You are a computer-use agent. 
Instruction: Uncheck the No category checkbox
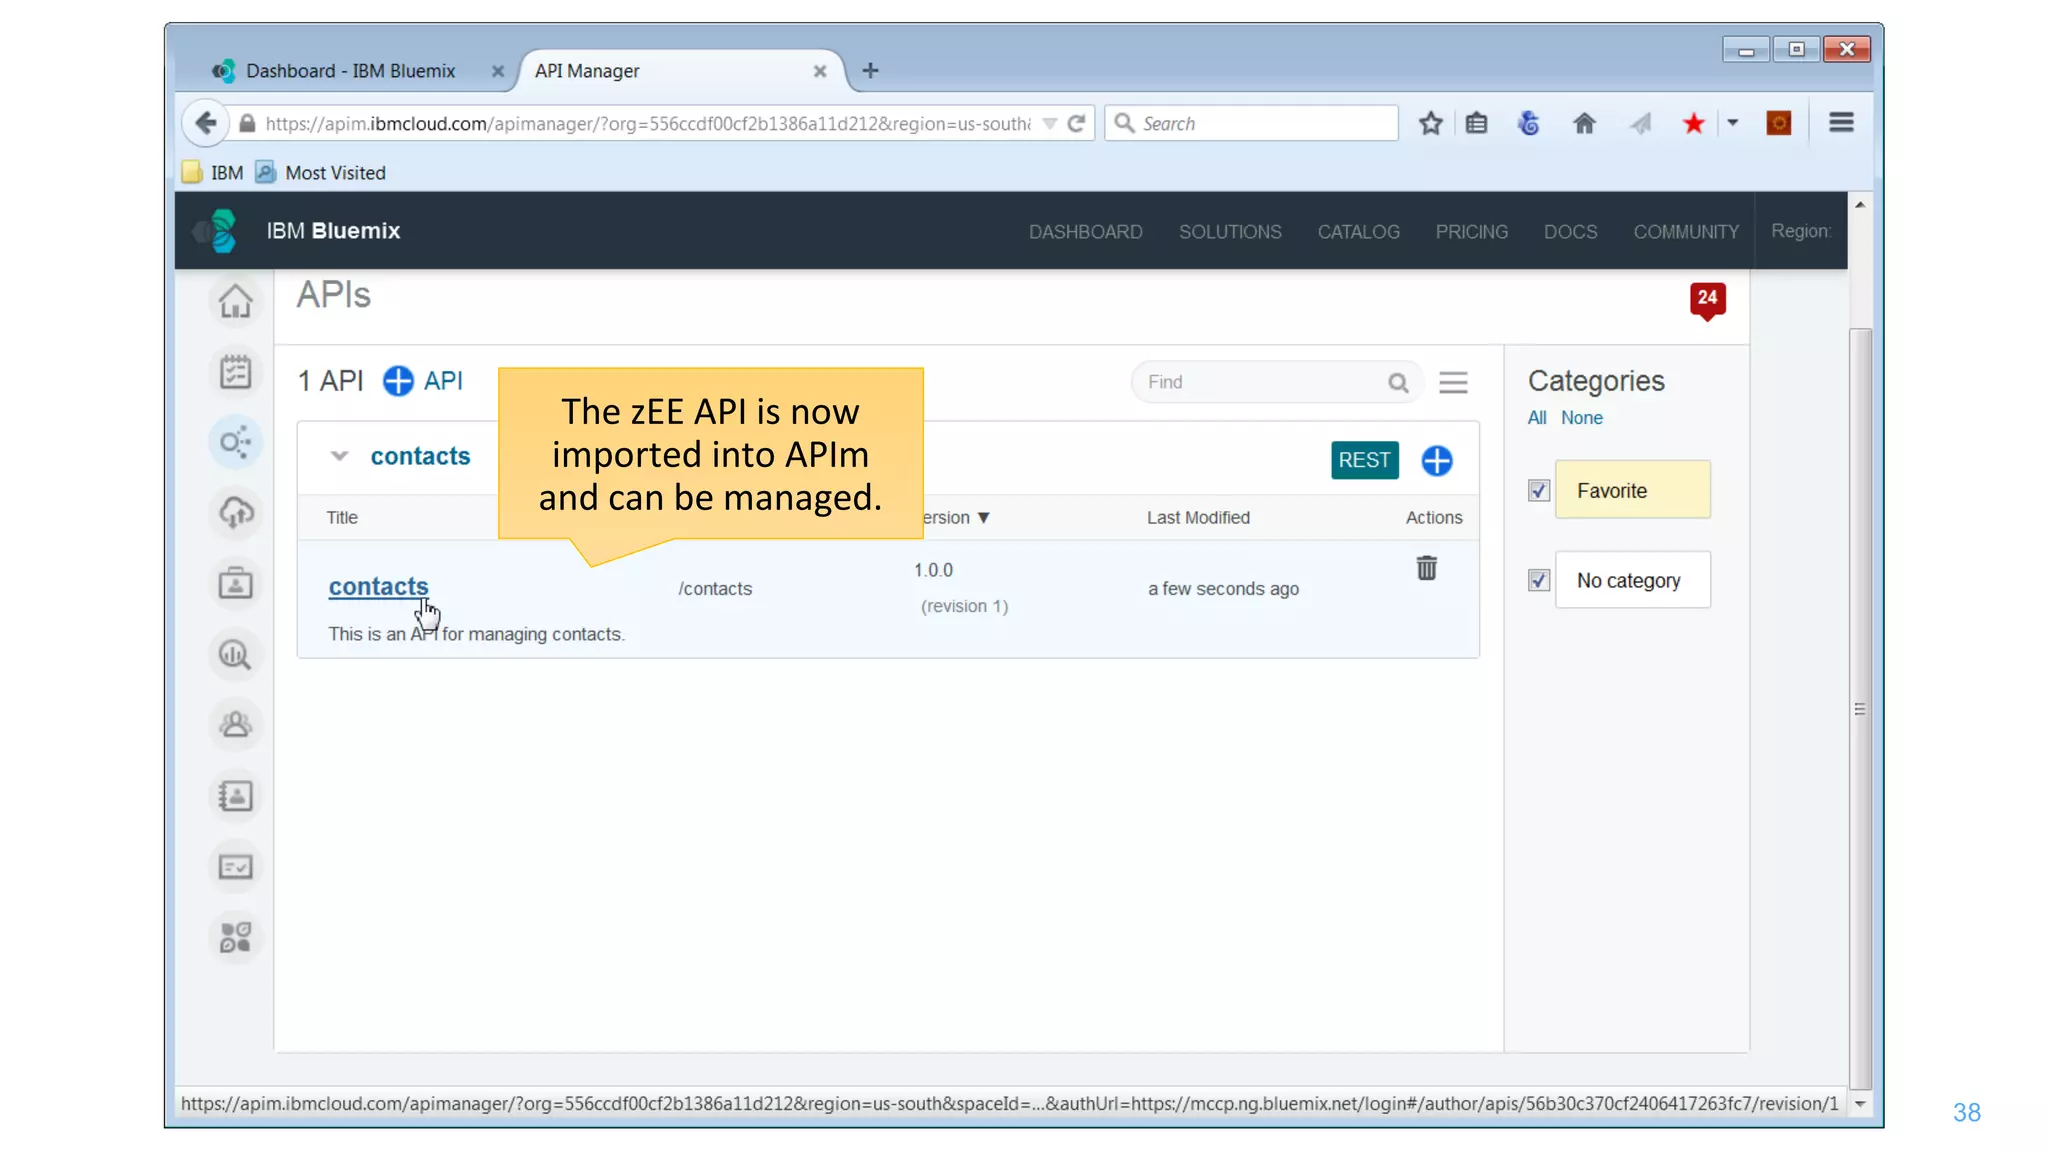[x=1539, y=580]
